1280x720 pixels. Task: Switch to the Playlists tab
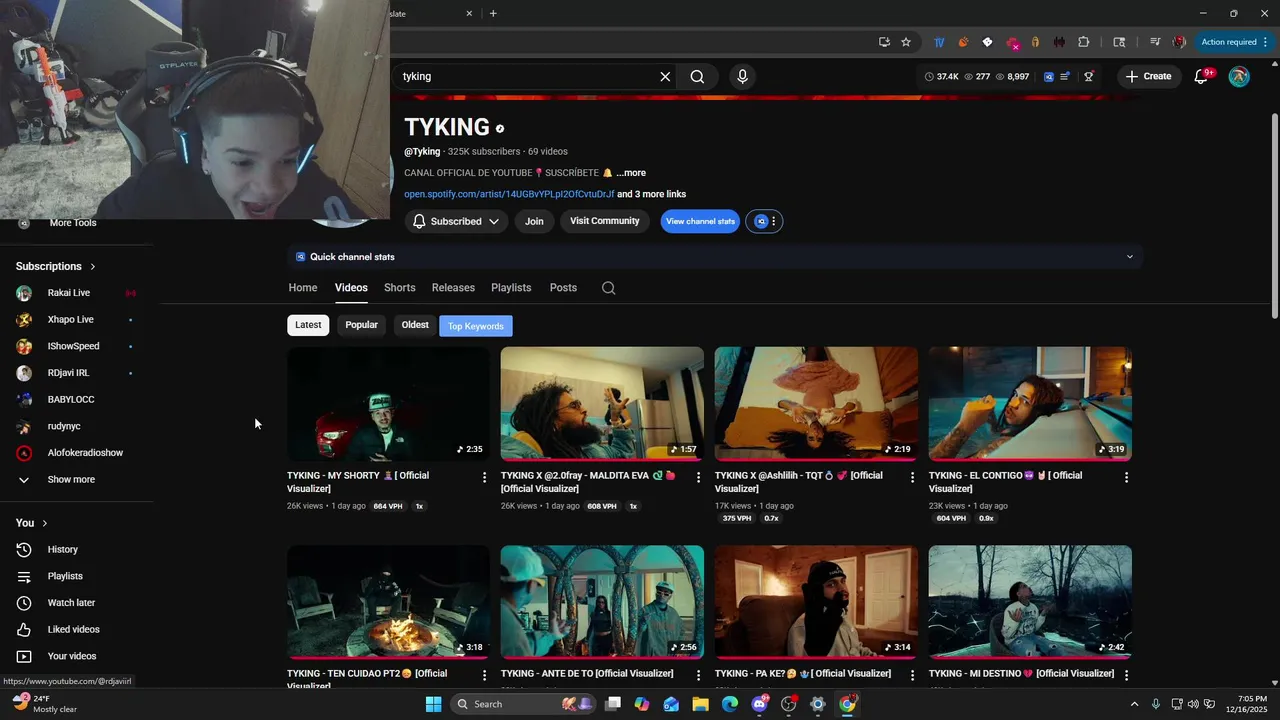[511, 288]
